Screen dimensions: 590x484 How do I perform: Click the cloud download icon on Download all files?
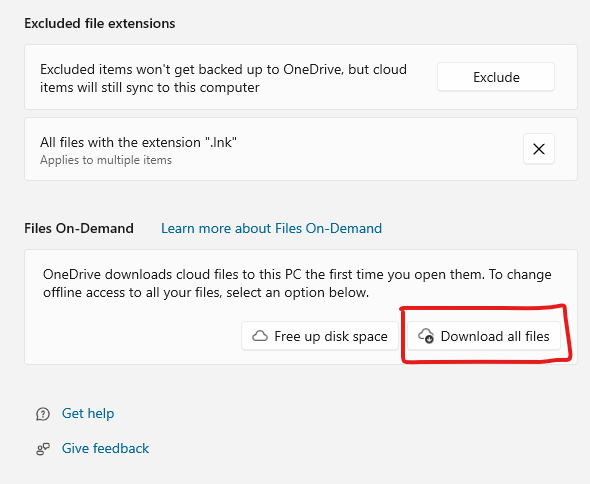pyautogui.click(x=426, y=336)
